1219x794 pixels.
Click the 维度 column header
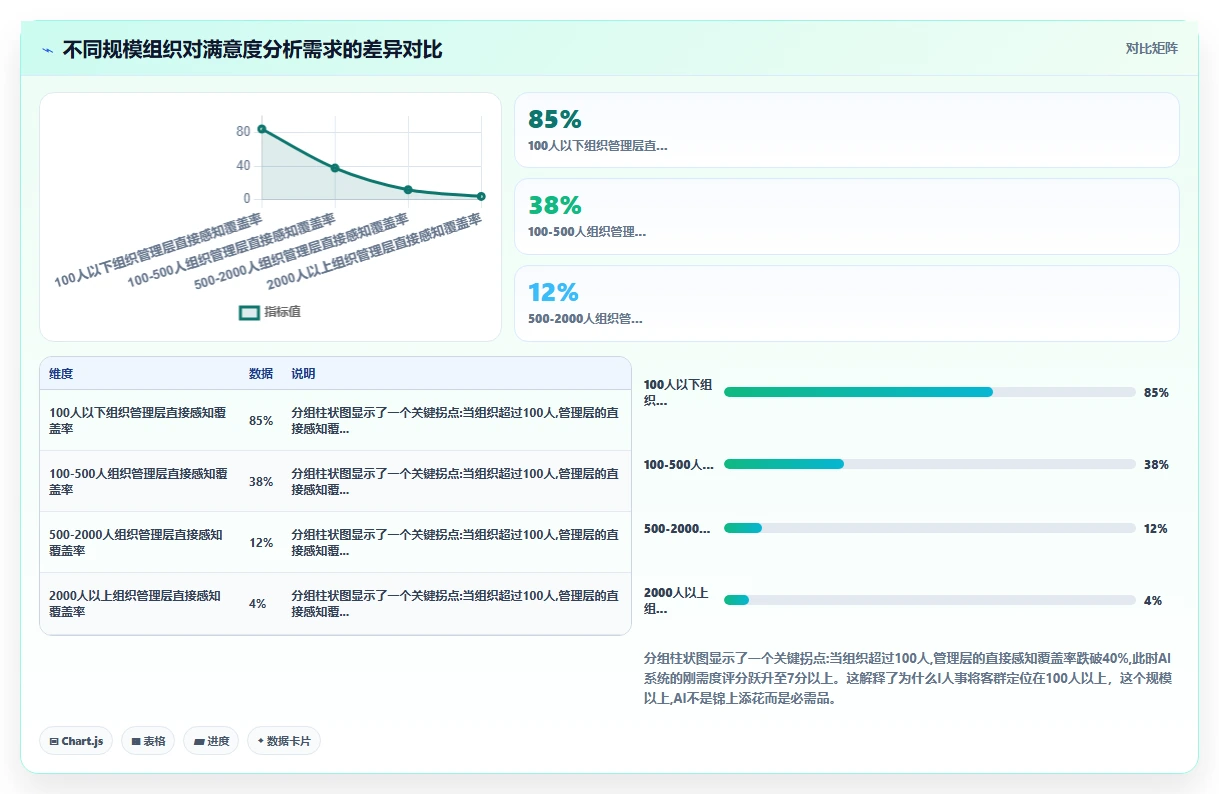click(61, 374)
